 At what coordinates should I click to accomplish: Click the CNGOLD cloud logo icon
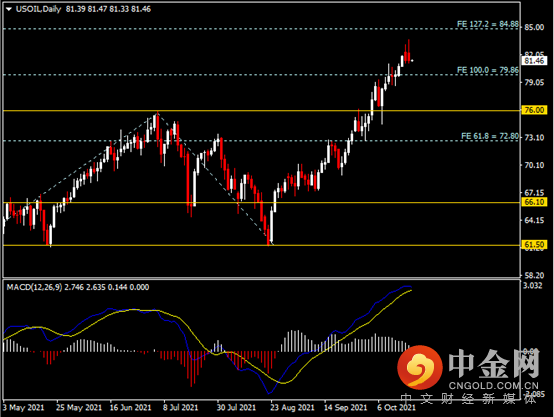[x=420, y=366]
